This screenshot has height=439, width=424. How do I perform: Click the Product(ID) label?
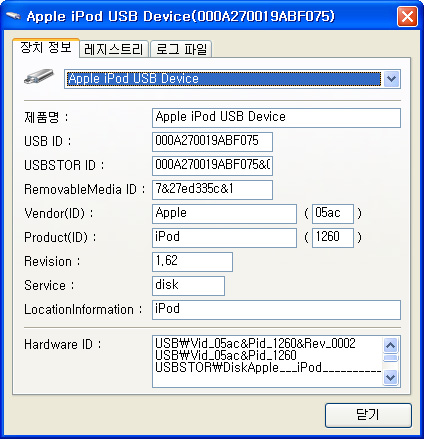tap(60, 238)
